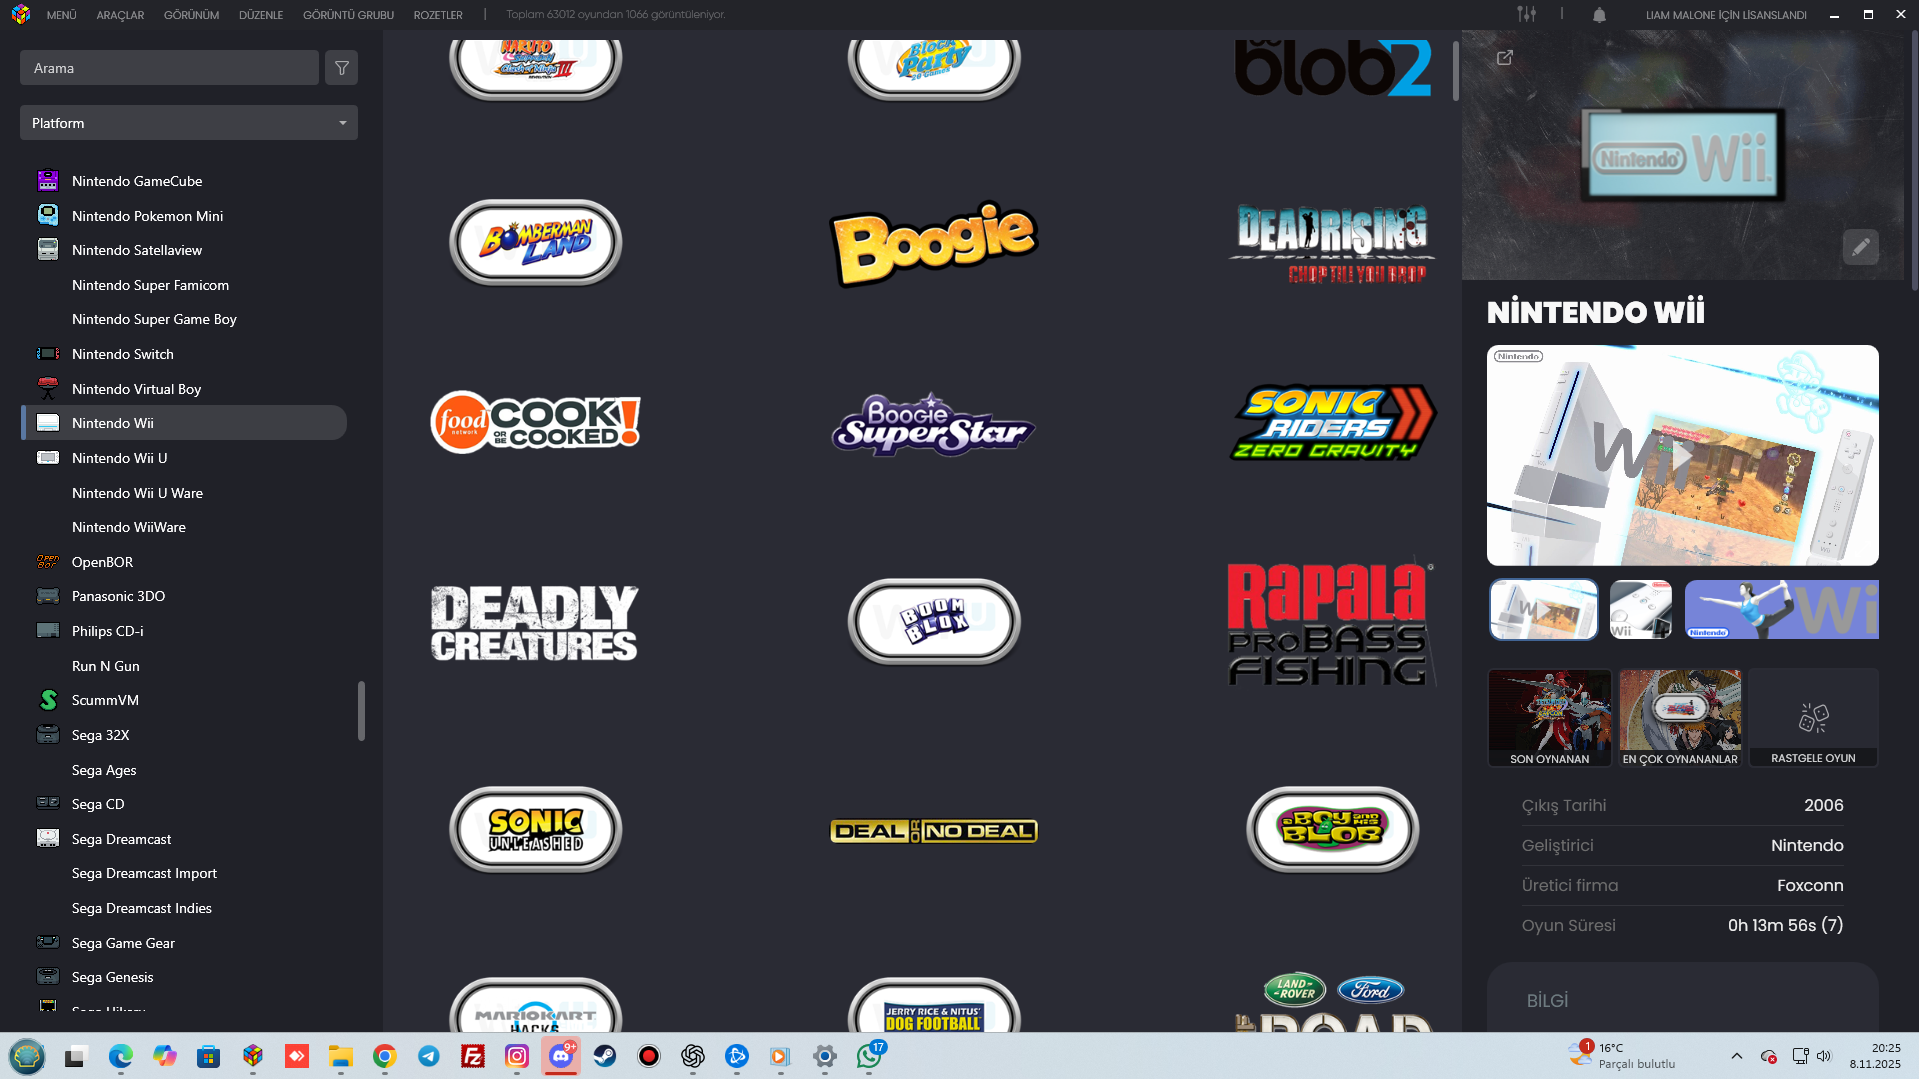This screenshot has height=1079, width=1919.
Task: Open Telegram from the taskbar
Action: [x=429, y=1056]
